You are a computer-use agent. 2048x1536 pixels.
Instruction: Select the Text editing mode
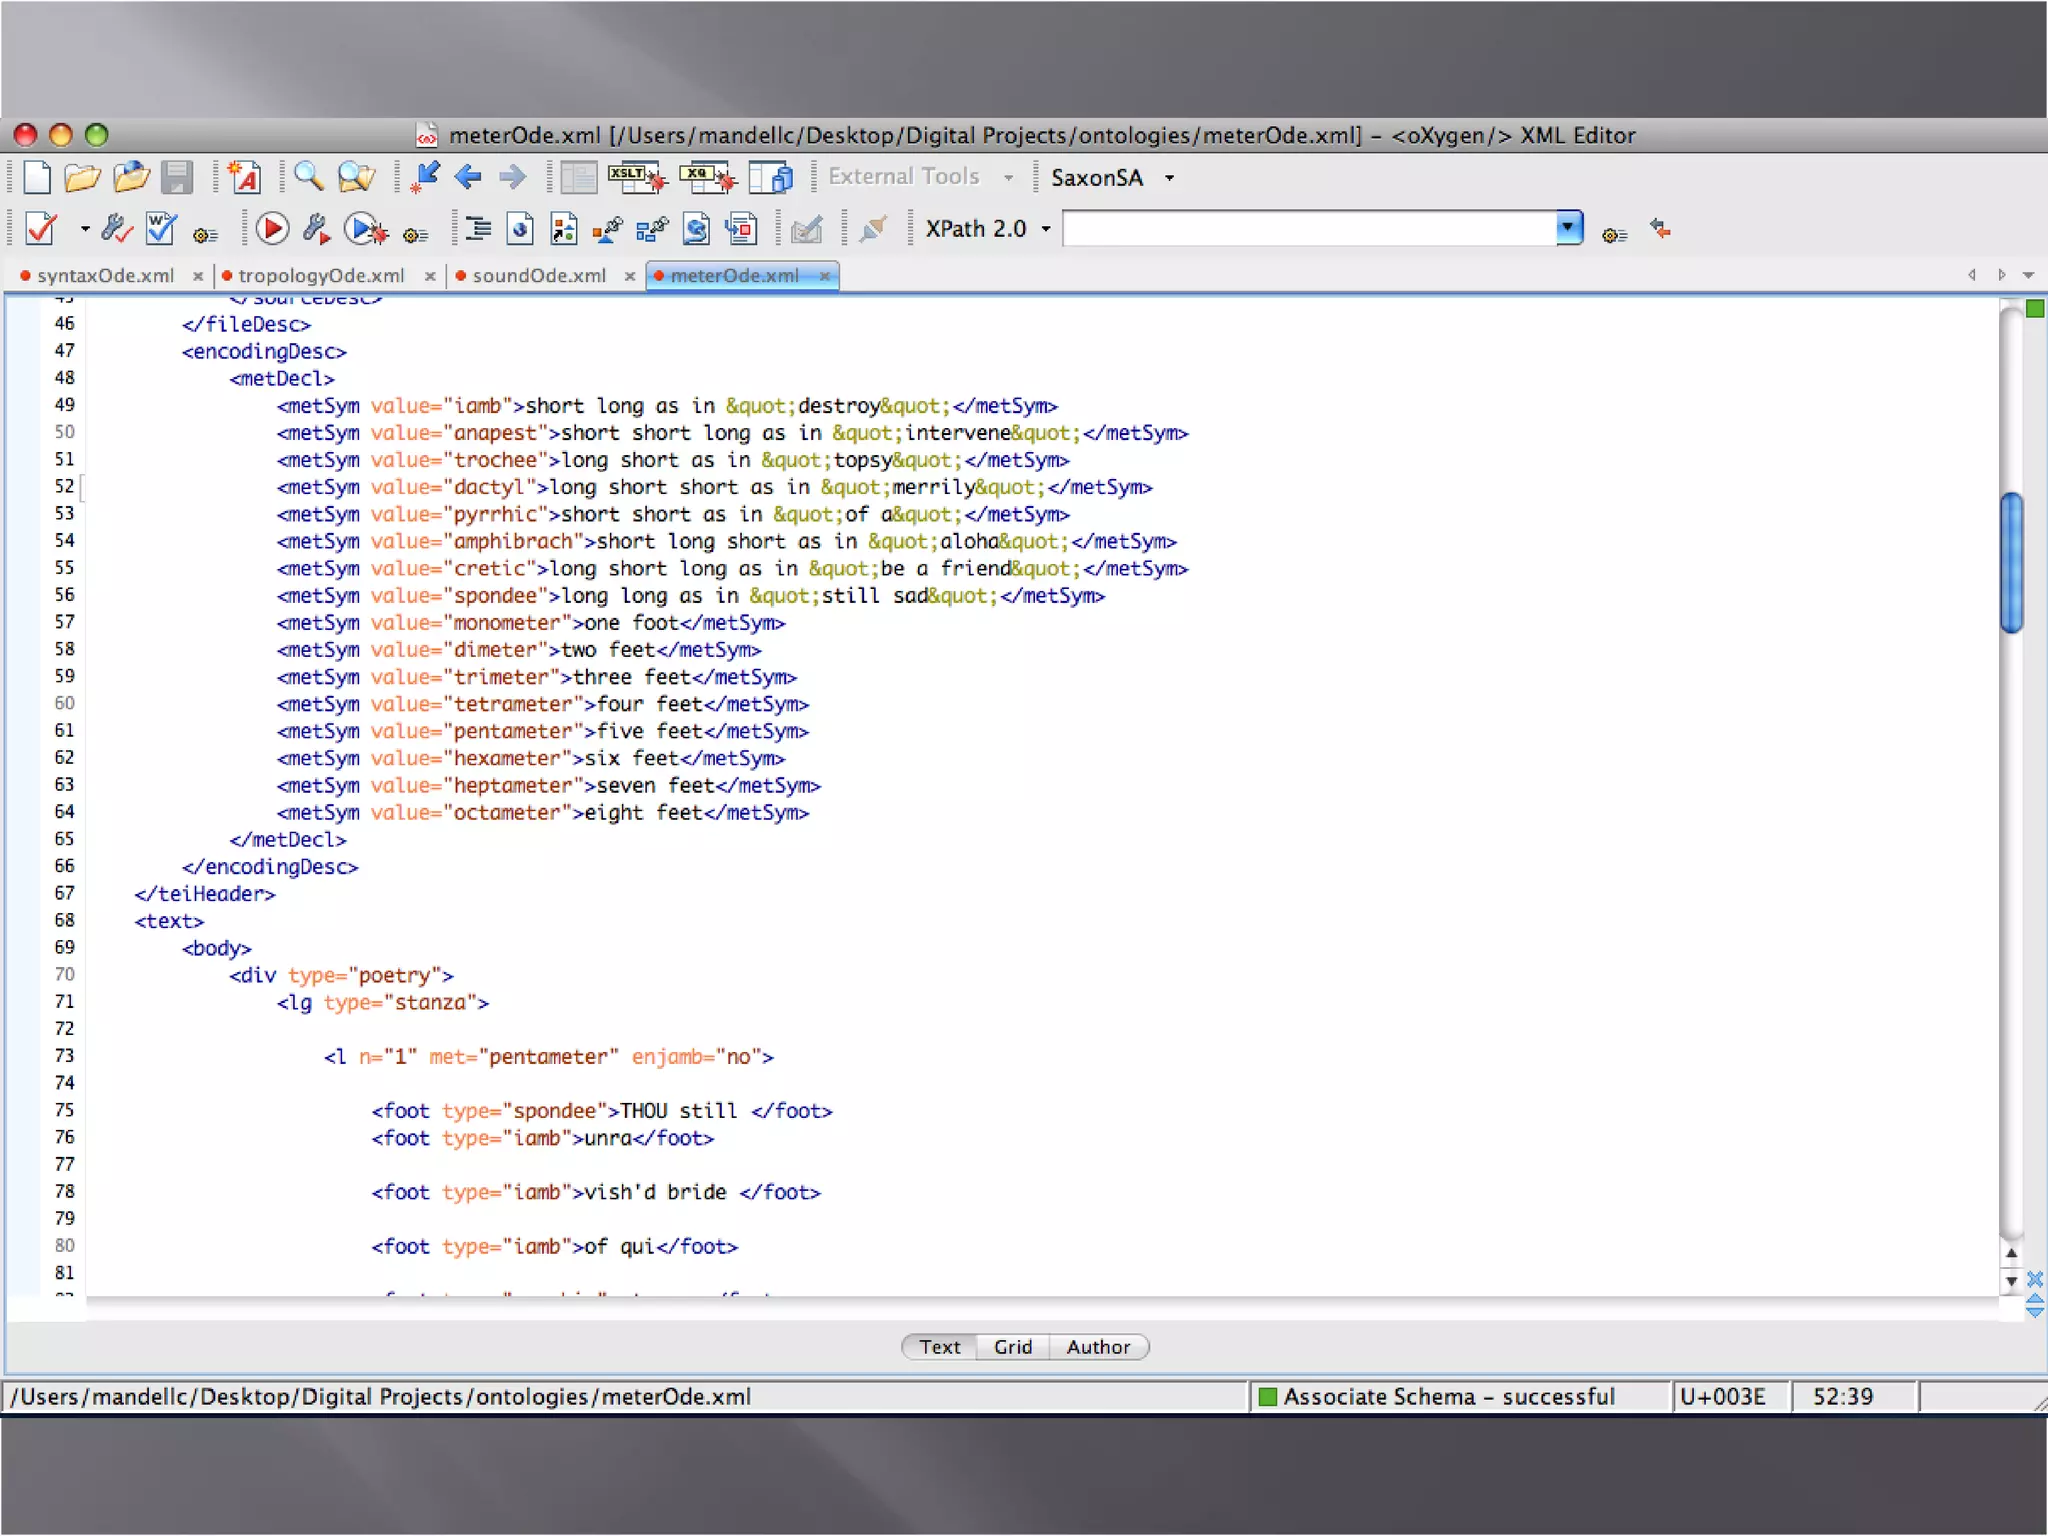coord(939,1347)
